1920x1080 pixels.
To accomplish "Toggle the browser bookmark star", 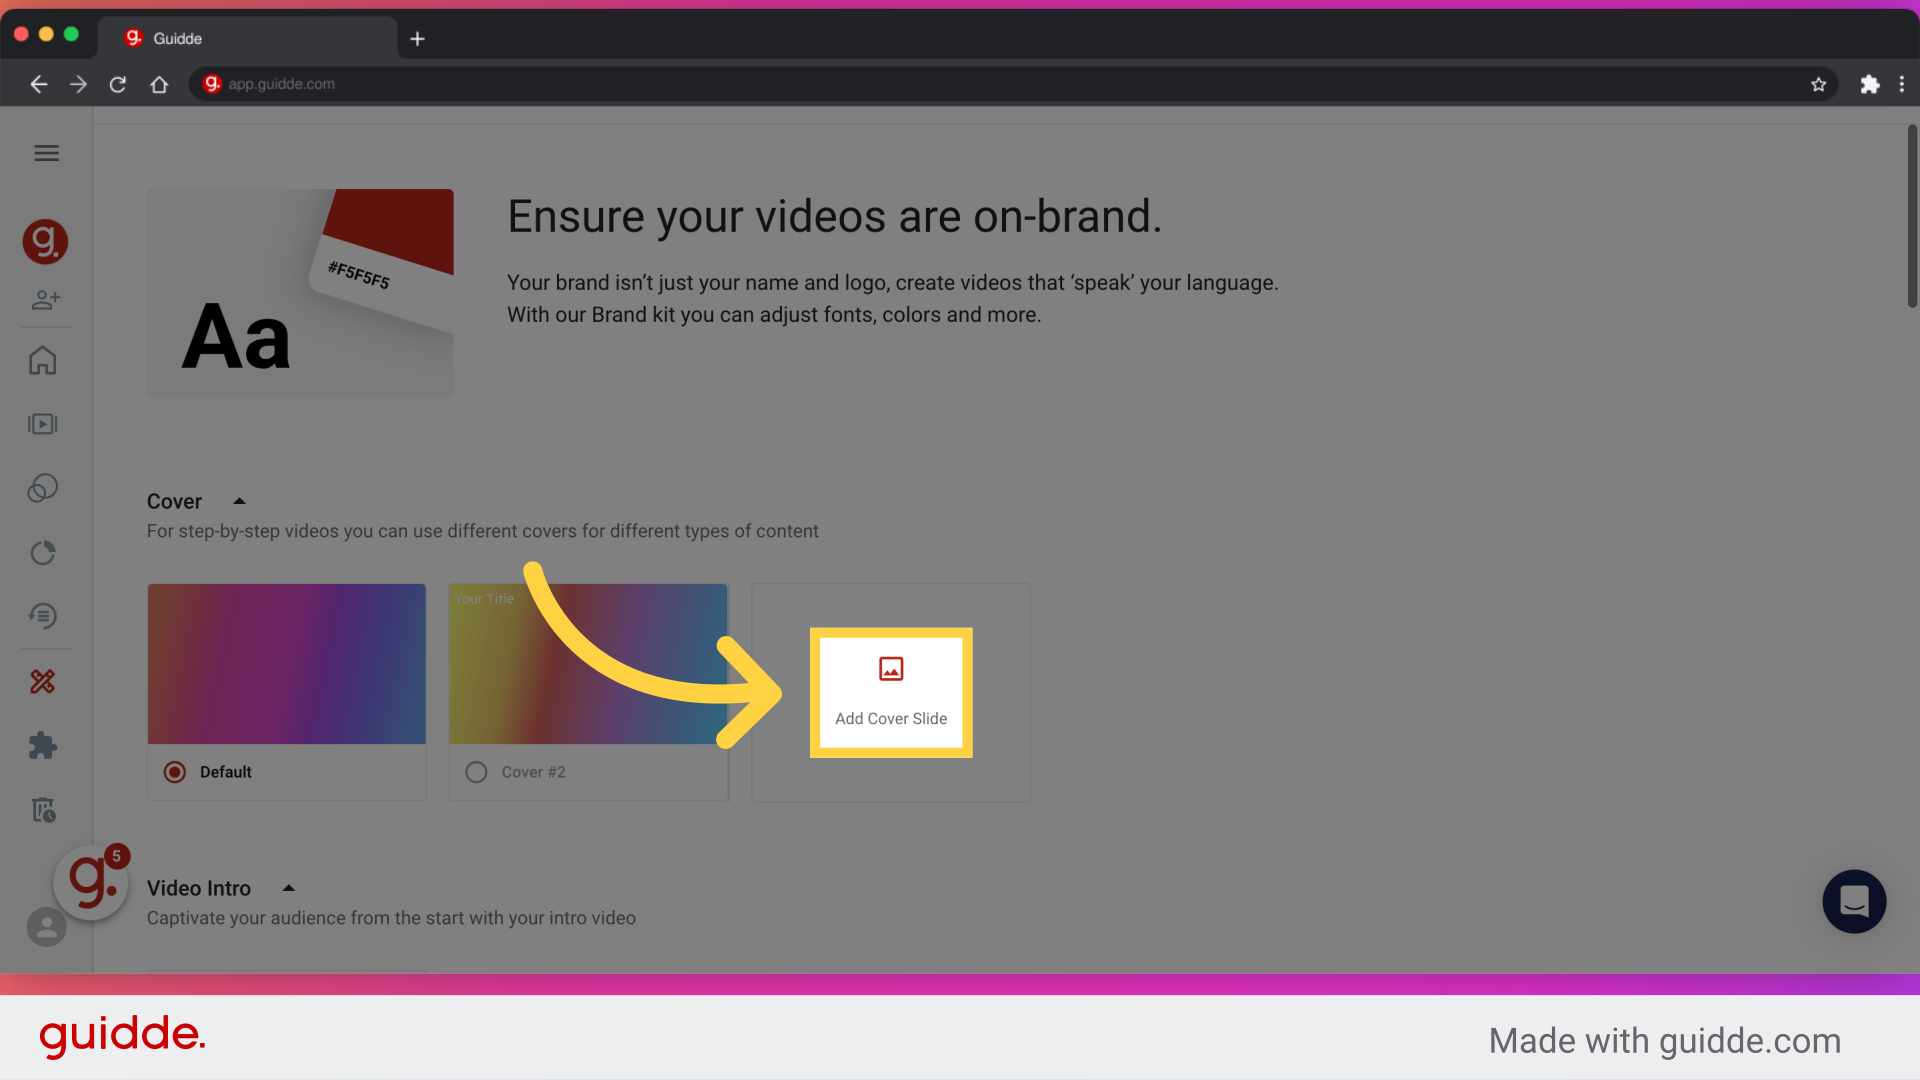I will coord(1819,84).
